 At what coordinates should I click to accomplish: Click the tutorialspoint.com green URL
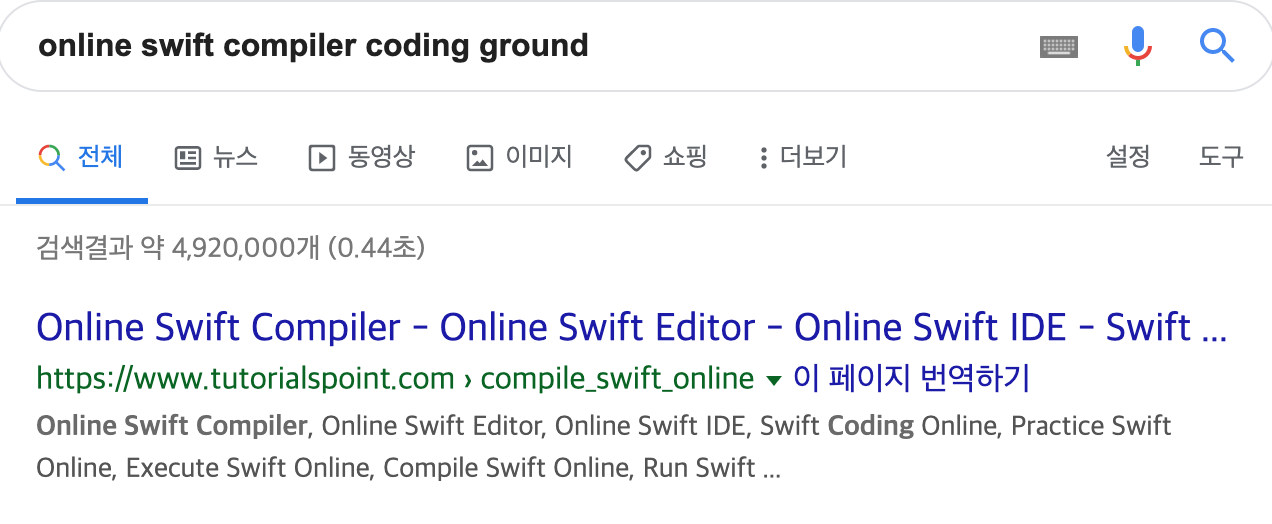tap(395, 378)
